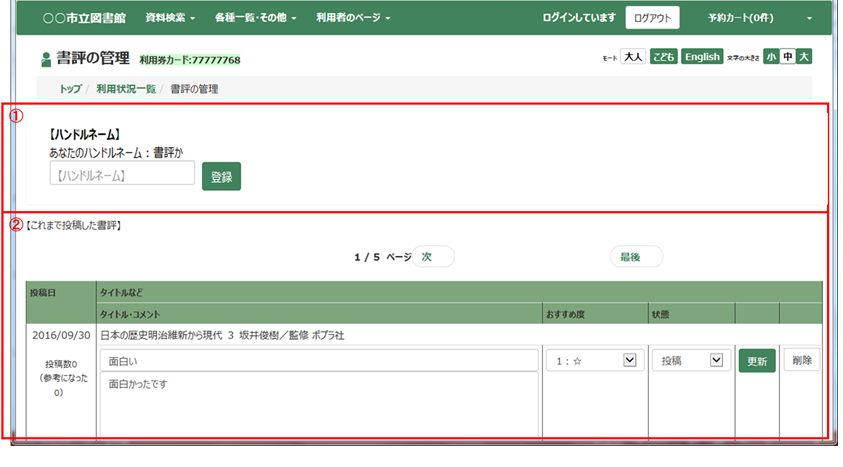Click the ハンドルネーム input field

tap(122, 174)
